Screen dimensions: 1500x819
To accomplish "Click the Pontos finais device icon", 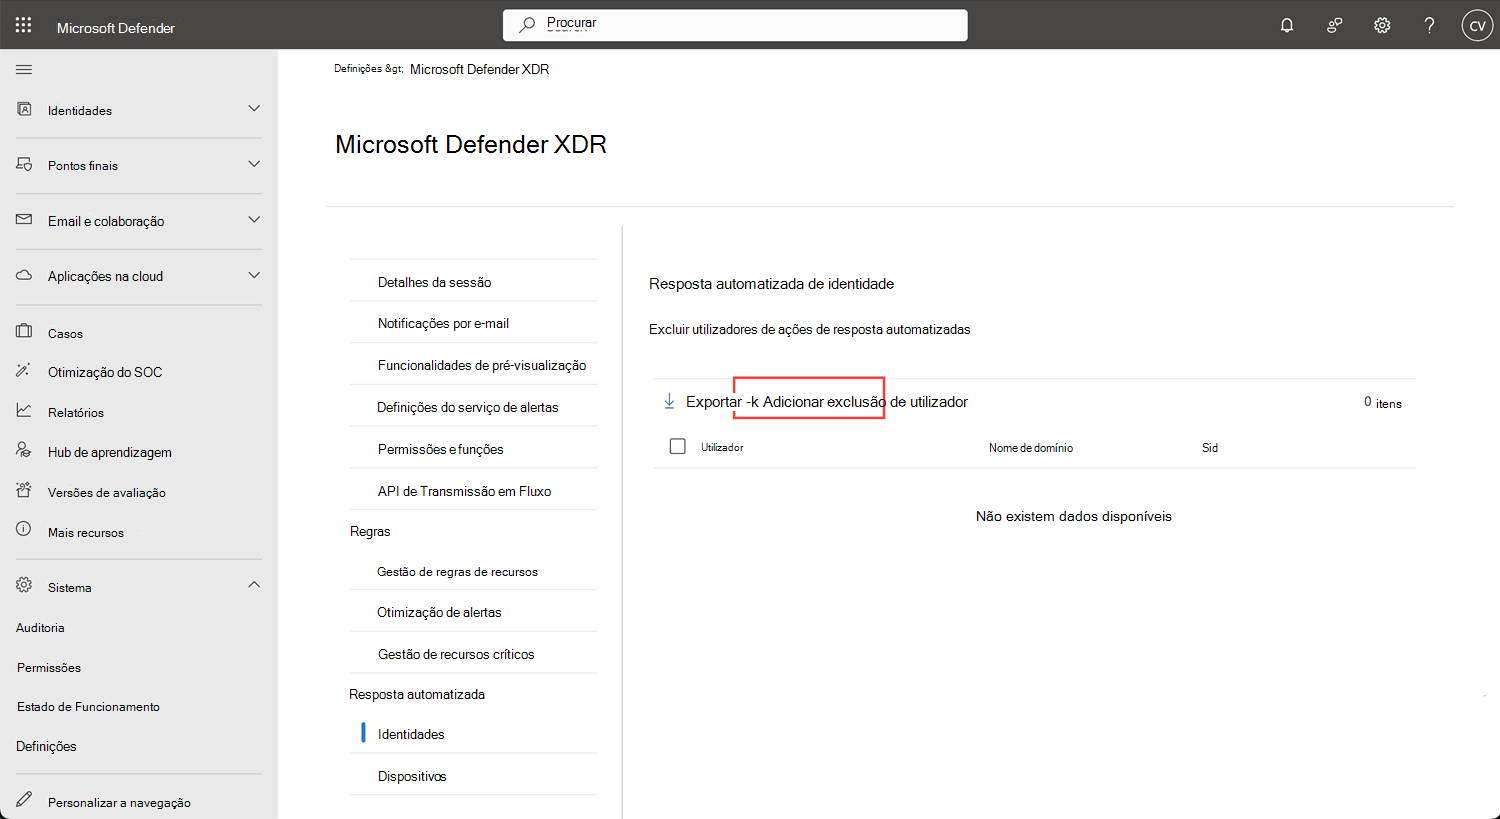I will [24, 164].
